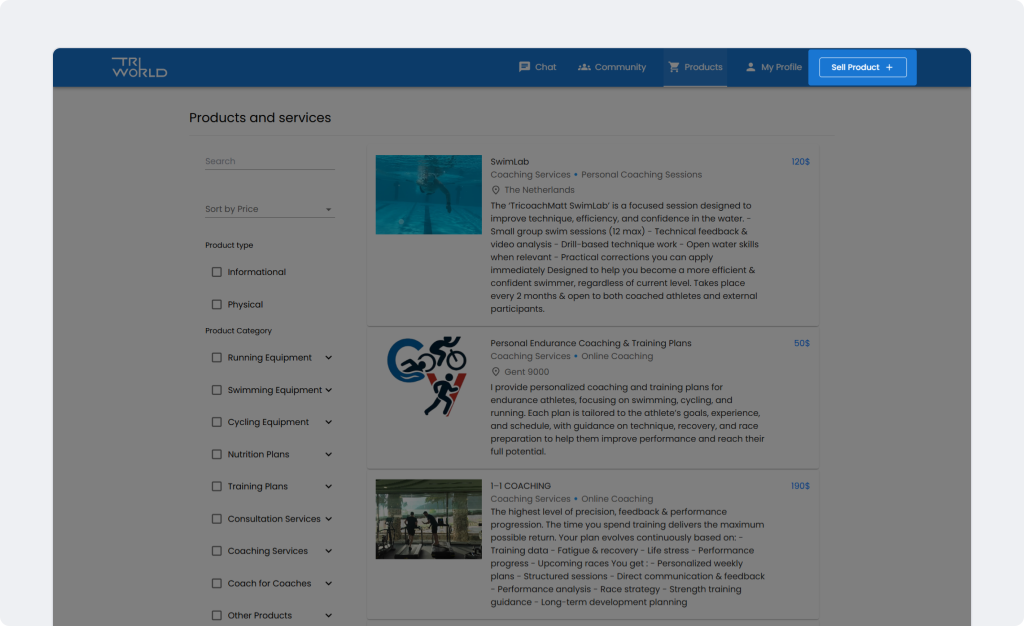Image resolution: width=1024 pixels, height=626 pixels.
Task: Click the Products shopping cart icon
Action: click(x=674, y=67)
